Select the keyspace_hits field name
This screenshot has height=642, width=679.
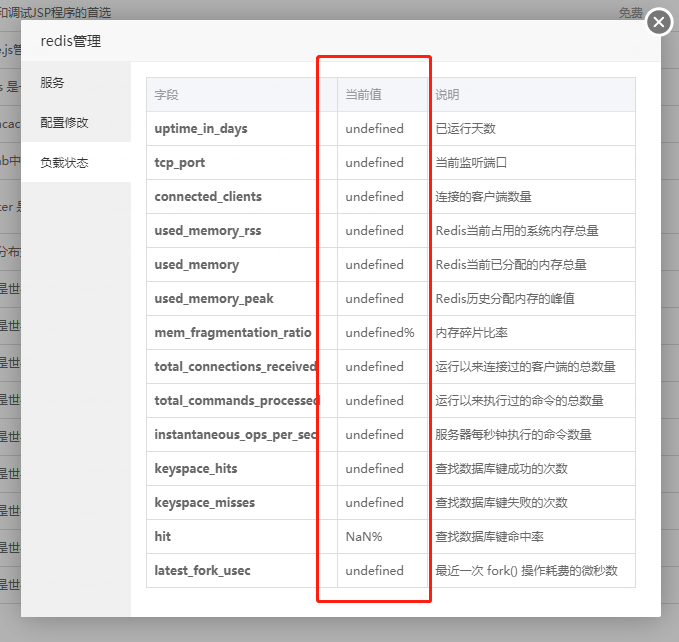196,468
